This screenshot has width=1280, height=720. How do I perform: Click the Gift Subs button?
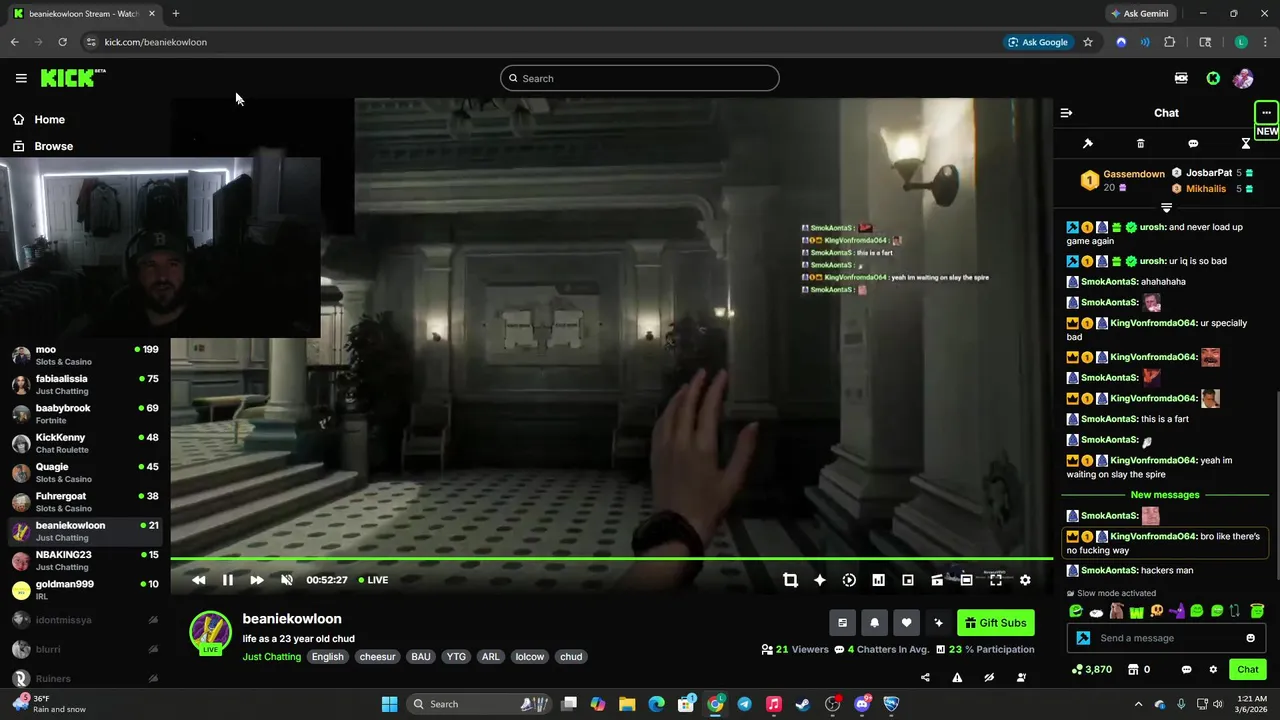point(995,623)
